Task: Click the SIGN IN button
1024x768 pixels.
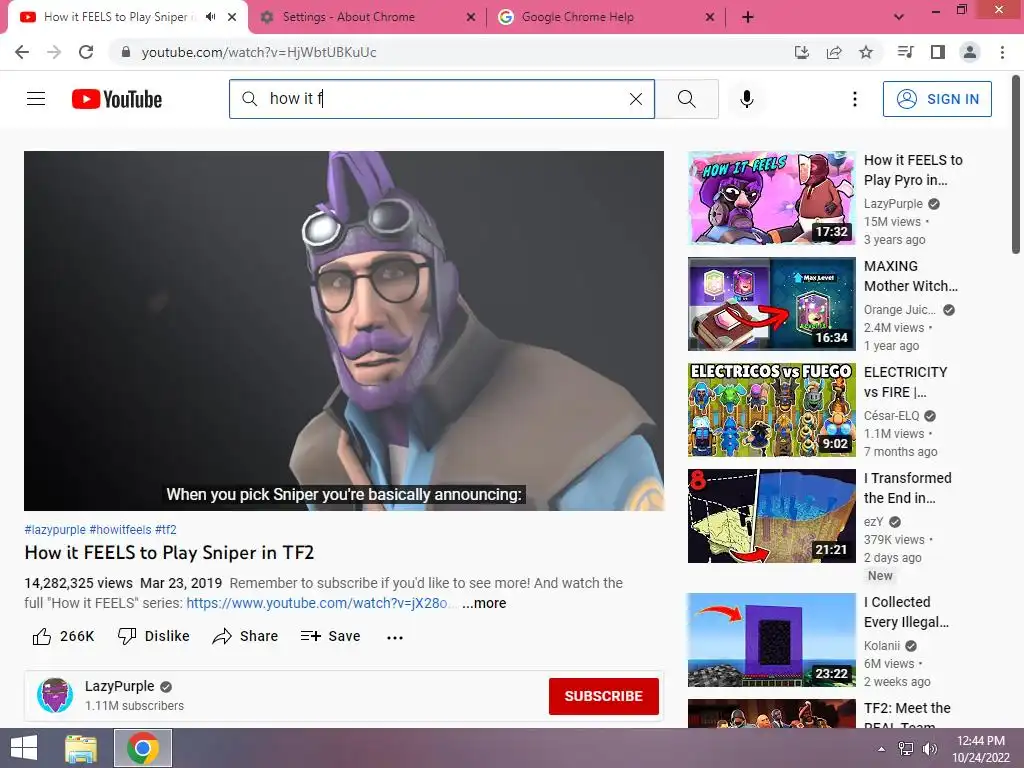Action: (937, 99)
